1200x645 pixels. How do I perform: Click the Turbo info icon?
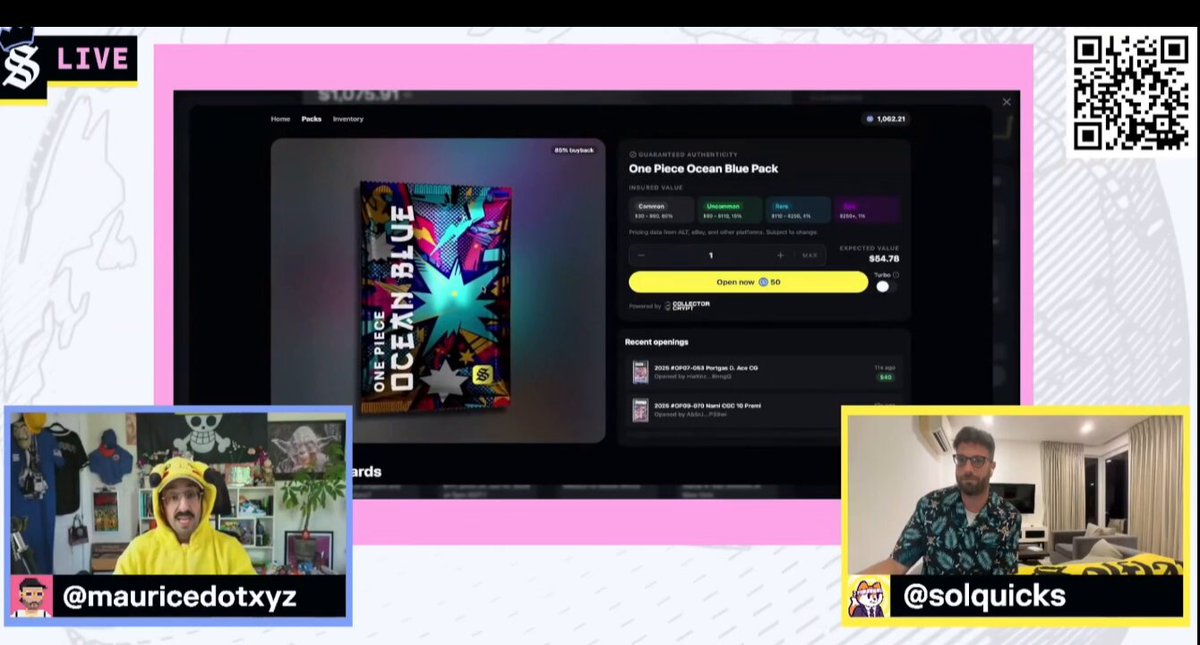tap(895, 275)
